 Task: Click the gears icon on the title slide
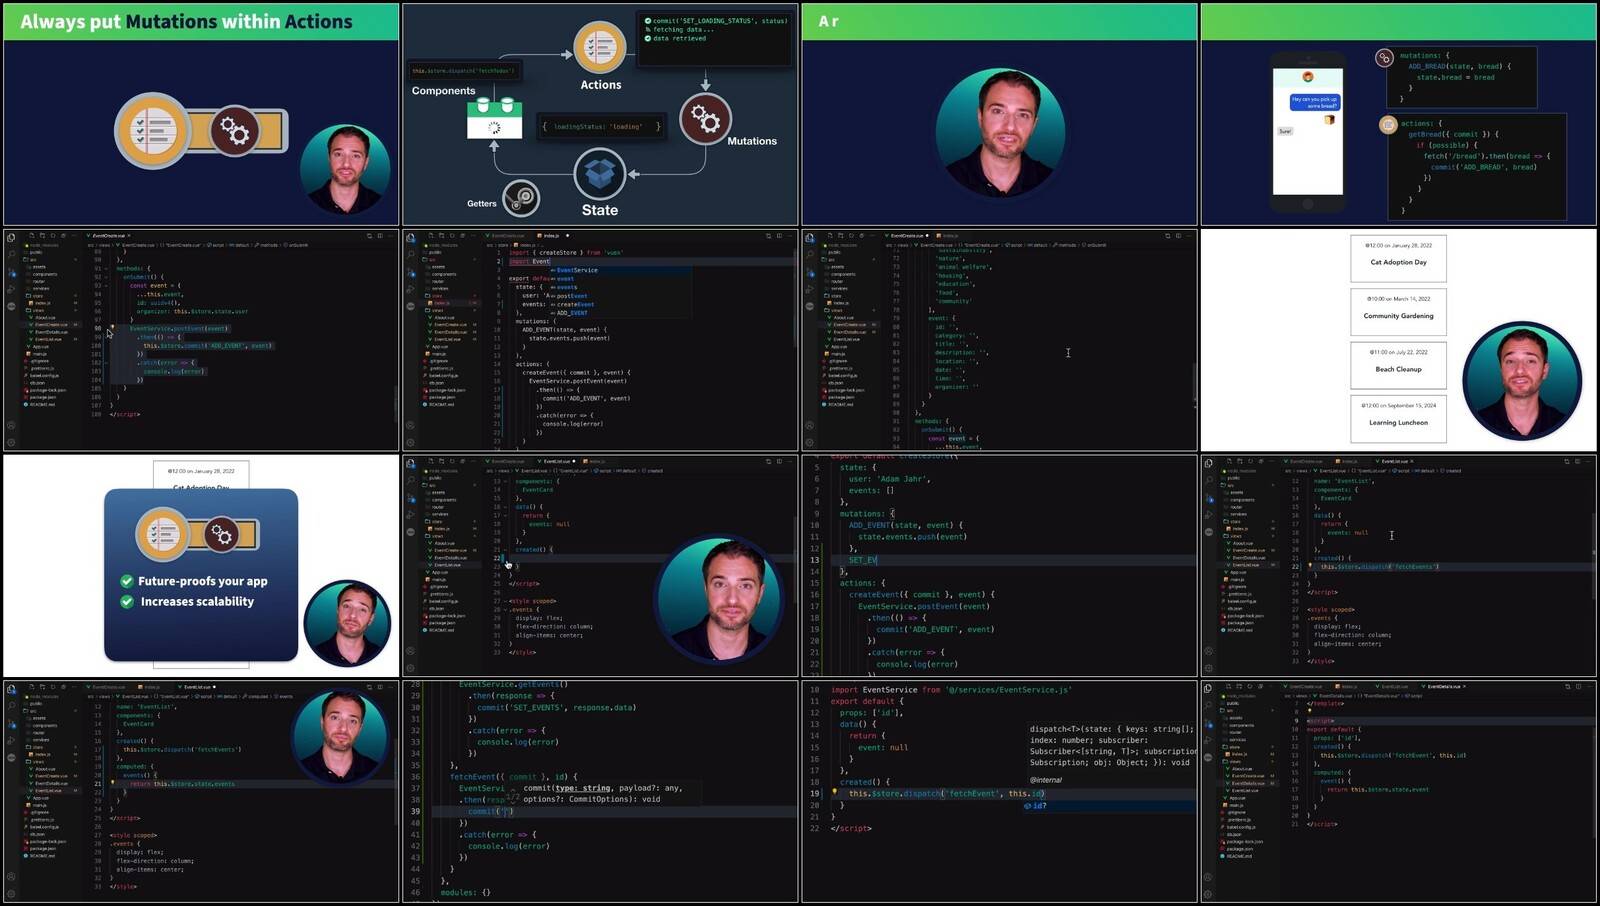234,130
